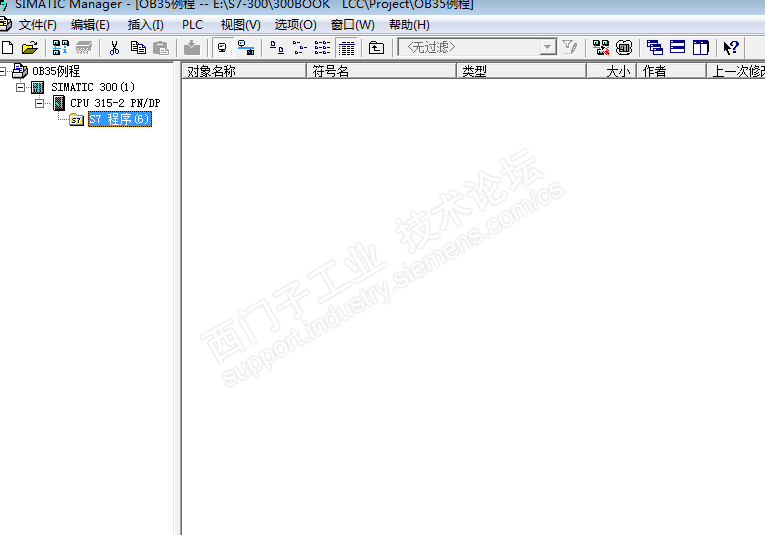Open the 插入(I) menu

145,25
